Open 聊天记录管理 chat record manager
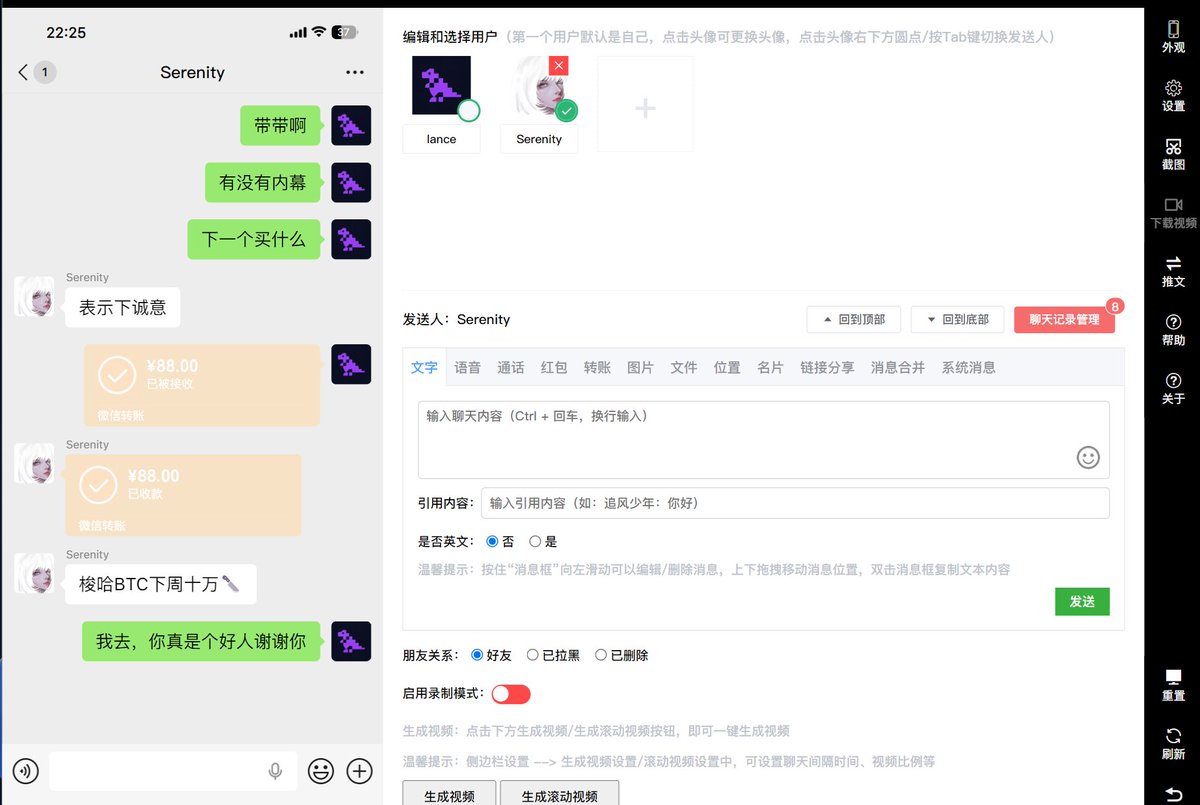 click(x=1064, y=319)
